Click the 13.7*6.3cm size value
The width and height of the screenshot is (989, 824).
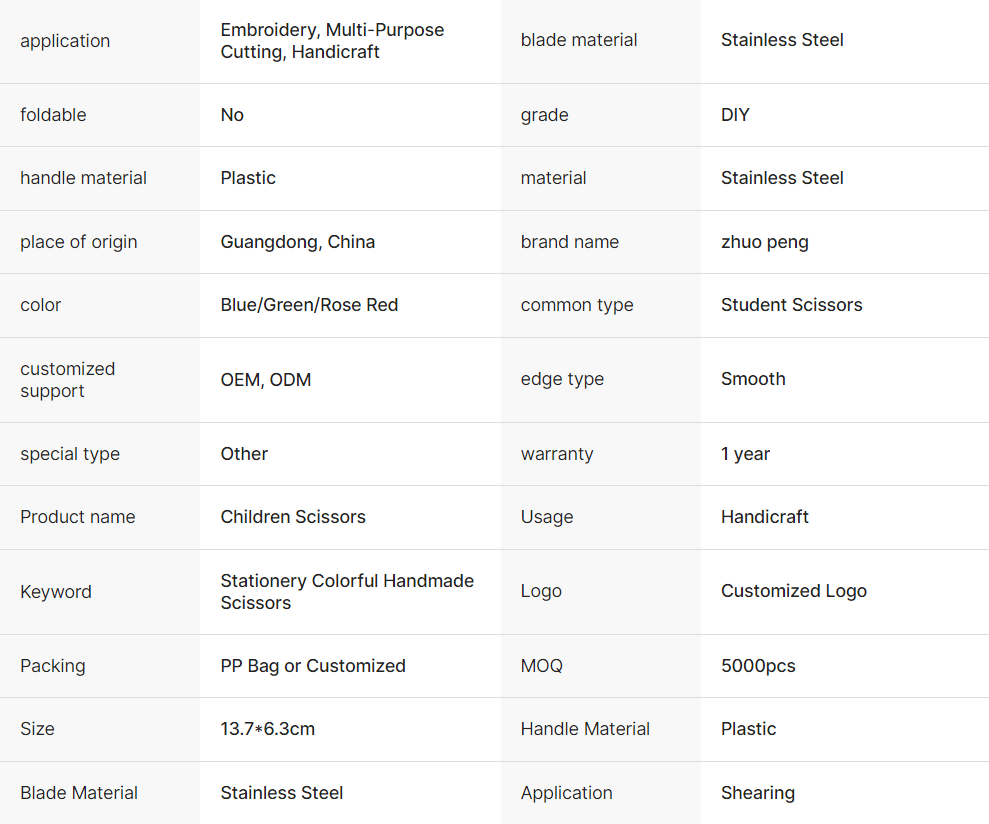coord(267,729)
